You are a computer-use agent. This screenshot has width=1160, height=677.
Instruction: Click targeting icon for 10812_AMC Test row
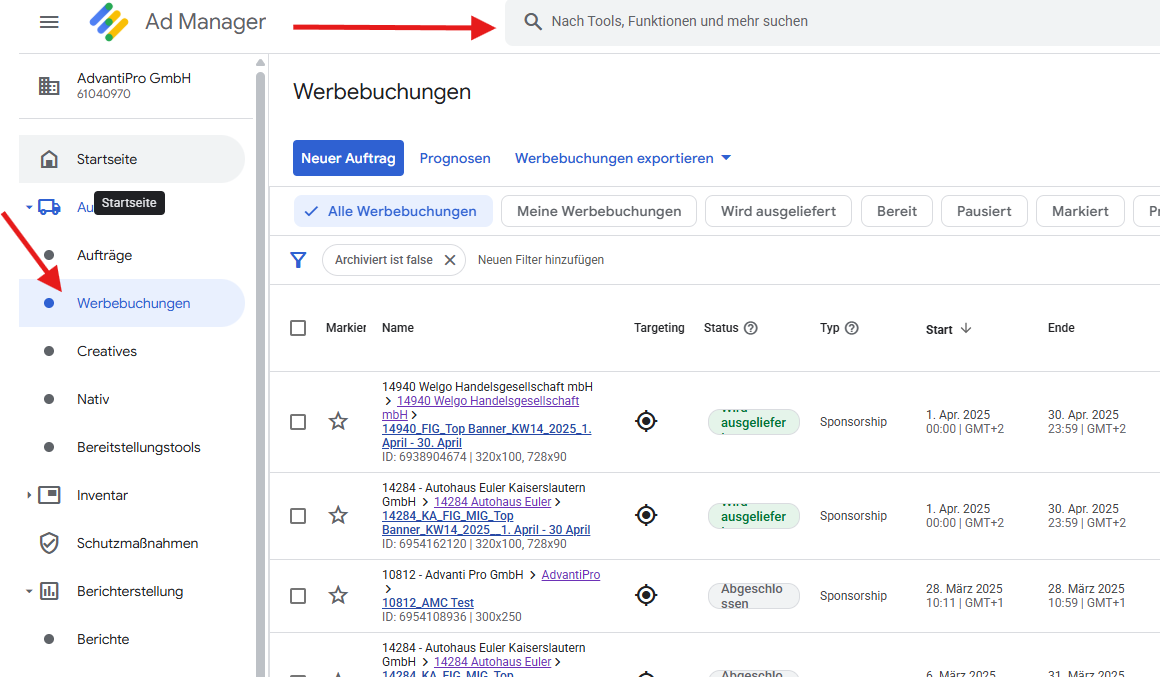tap(646, 595)
